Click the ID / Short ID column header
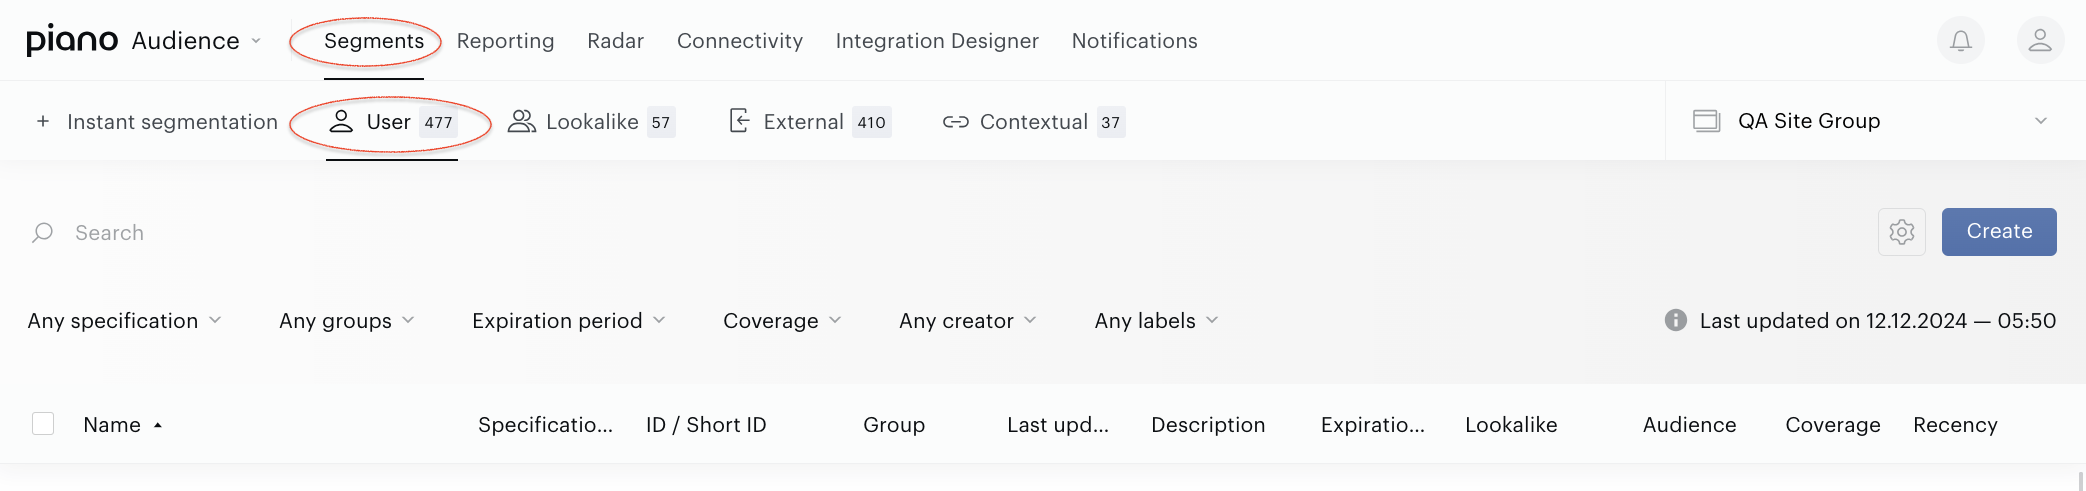Screen dimensions: 2086x491 pos(706,425)
